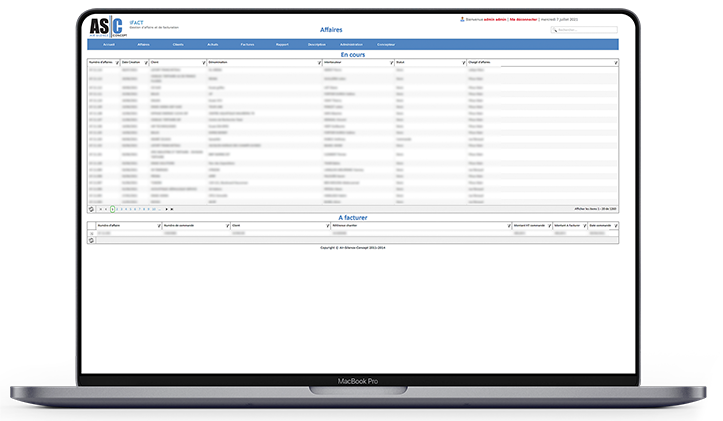Open filter on Date Création column
Screen dimensions: 723x421
tap(146, 63)
